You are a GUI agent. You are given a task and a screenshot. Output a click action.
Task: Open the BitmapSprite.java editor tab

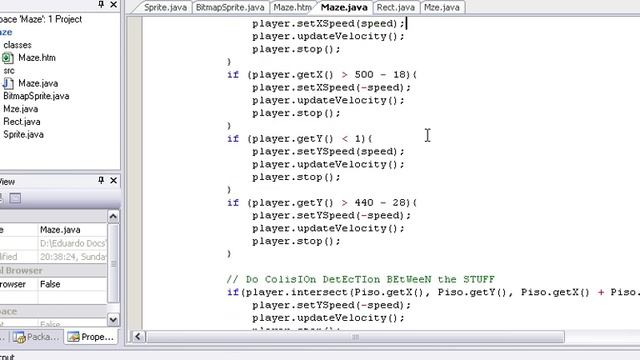[x=230, y=7]
